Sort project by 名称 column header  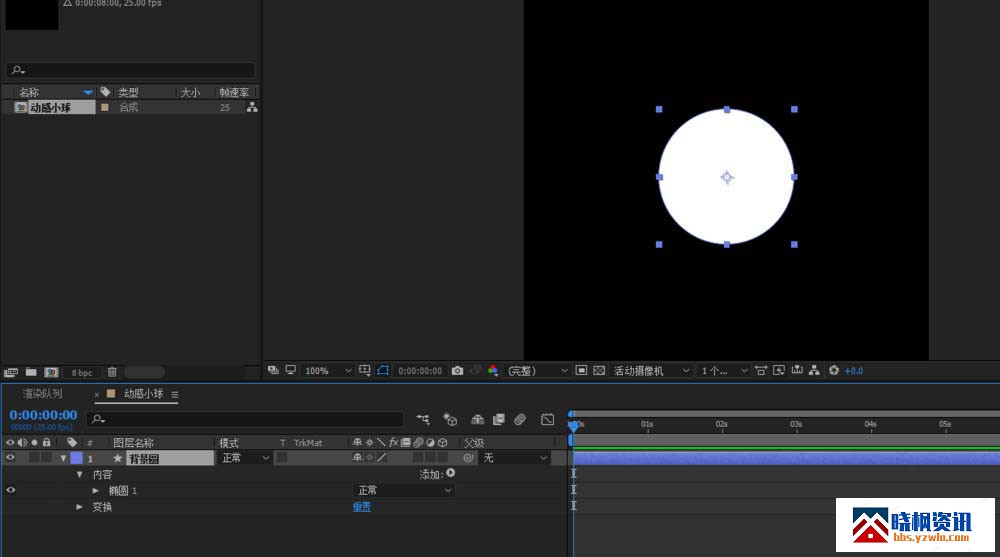[x=29, y=93]
